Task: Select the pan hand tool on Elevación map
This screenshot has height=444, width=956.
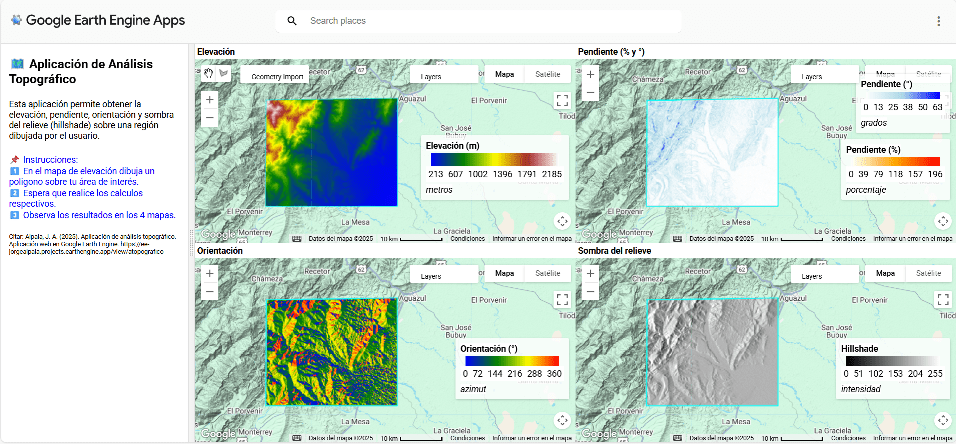Action: [x=209, y=74]
